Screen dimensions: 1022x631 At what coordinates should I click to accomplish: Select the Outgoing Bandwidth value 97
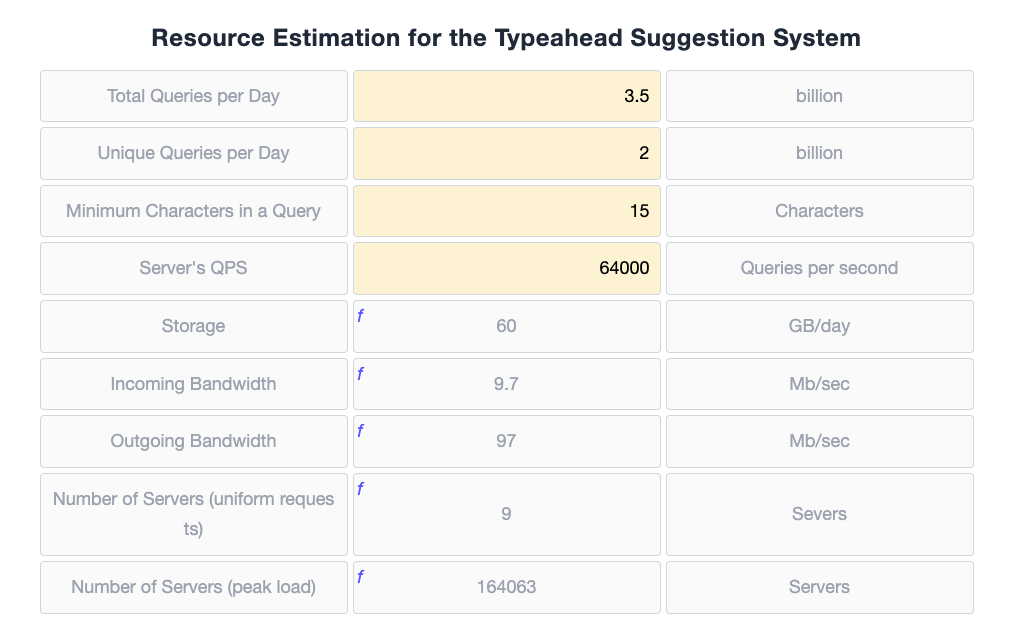coord(506,441)
